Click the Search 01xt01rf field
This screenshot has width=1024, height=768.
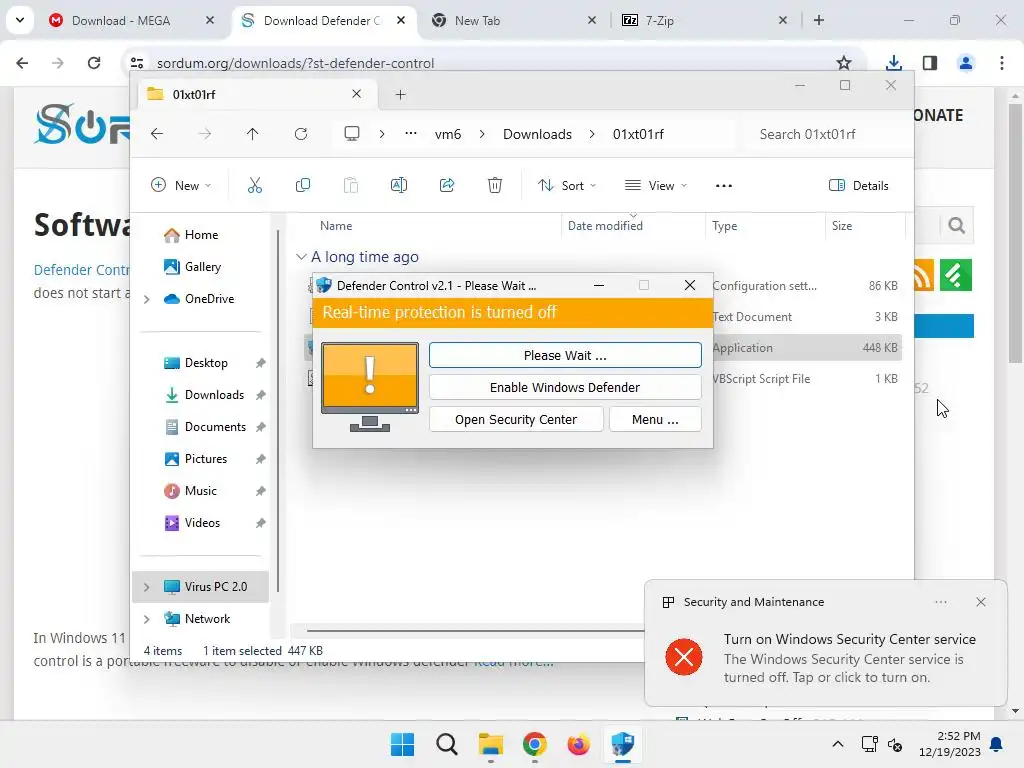click(x=826, y=134)
